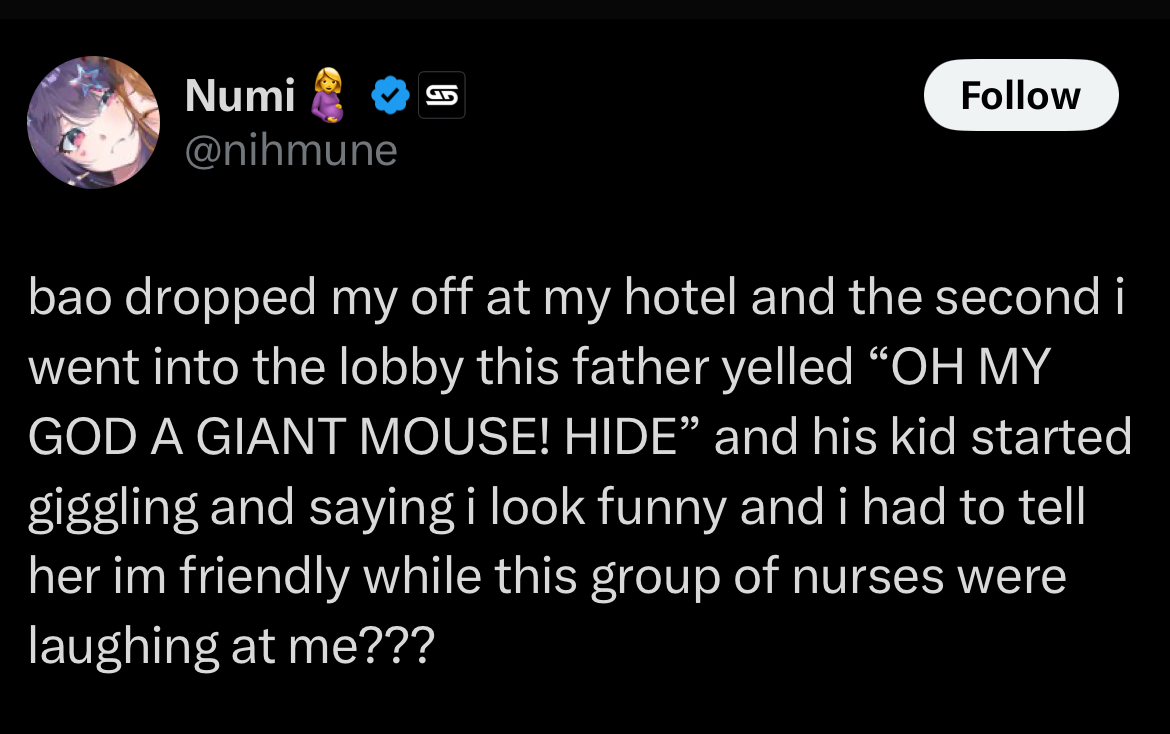Click the word "funny" in the tweet
The width and height of the screenshot is (1170, 734).
tap(662, 508)
